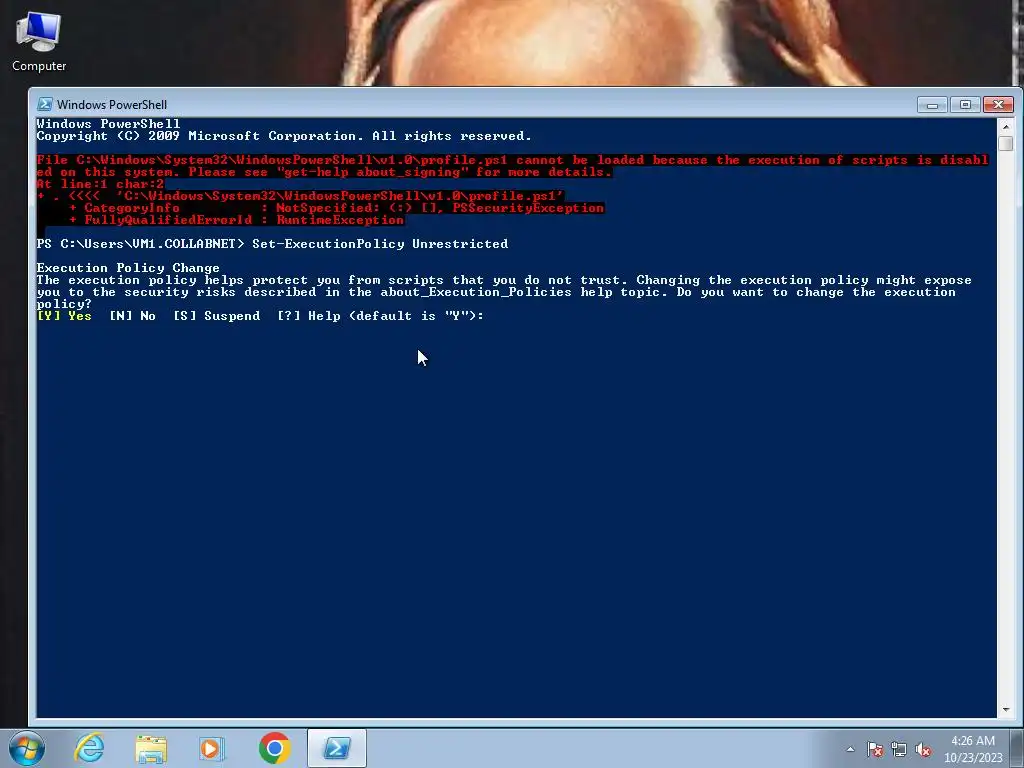Click the "[S] Suspend" option text
Screen dimensions: 1024x768
(x=216, y=316)
